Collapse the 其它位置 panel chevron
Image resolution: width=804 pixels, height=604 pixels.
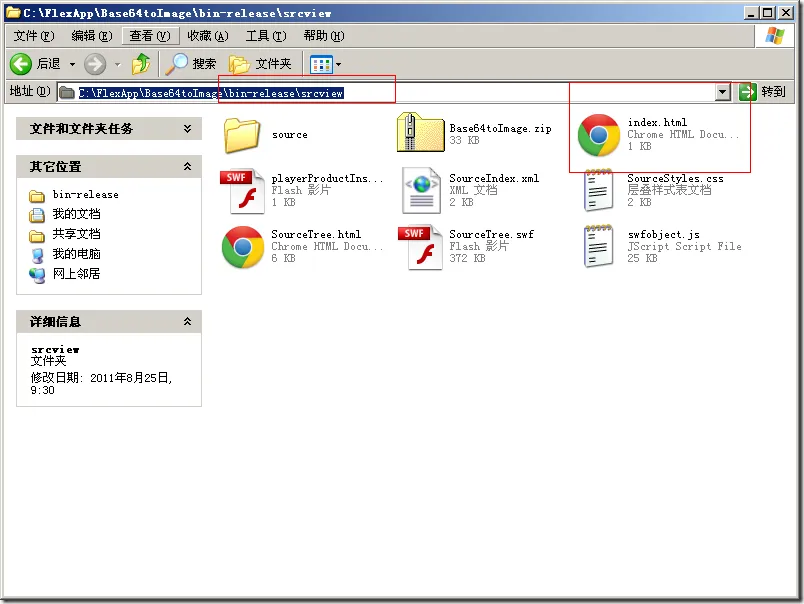pyautogui.click(x=188, y=167)
